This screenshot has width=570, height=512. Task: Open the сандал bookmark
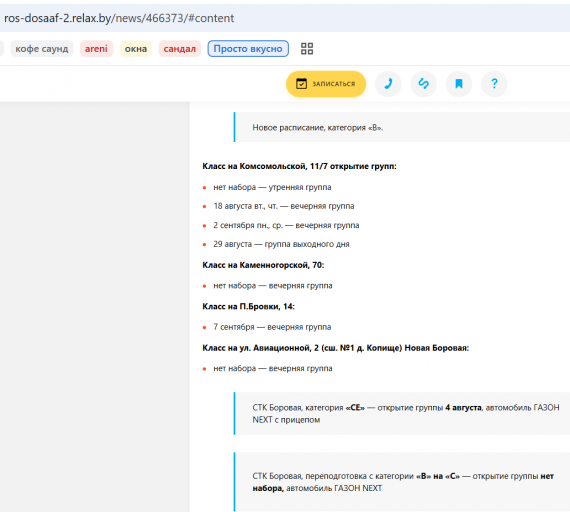pyautogui.click(x=180, y=49)
